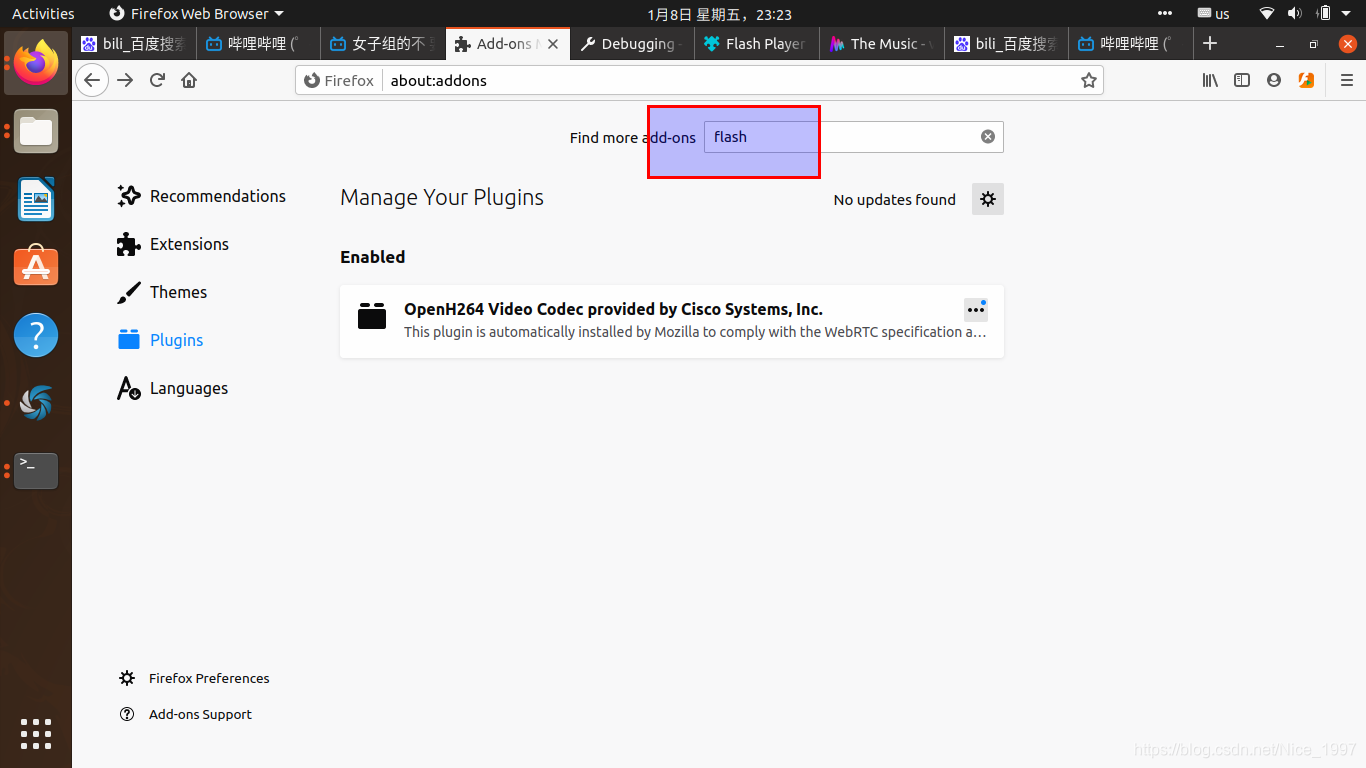Screen dimensions: 1366x768
Task: Open more options for OpenH264 plugin
Action: point(976,310)
